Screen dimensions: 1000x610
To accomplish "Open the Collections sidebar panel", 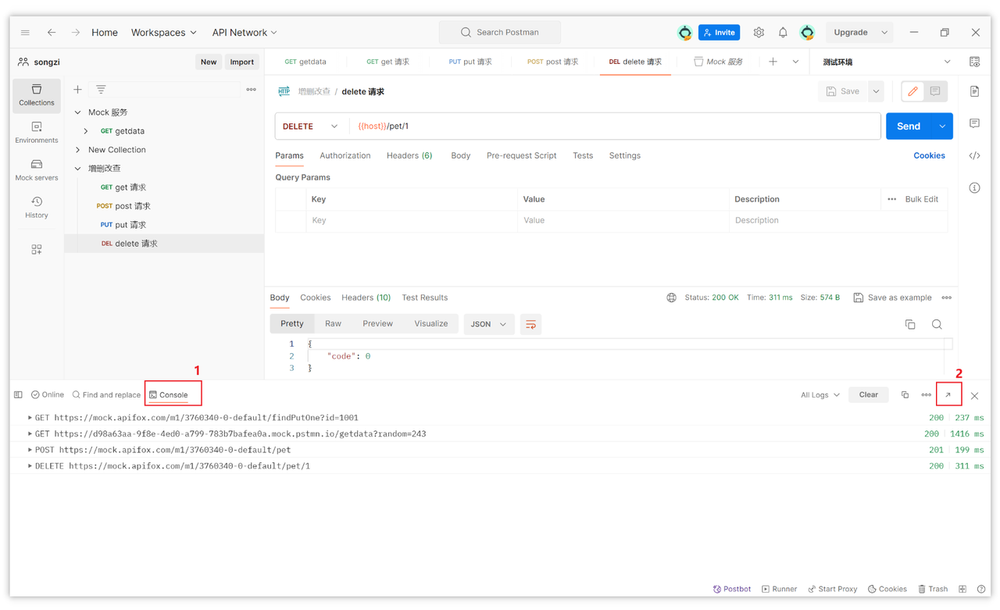I will tap(36, 95).
